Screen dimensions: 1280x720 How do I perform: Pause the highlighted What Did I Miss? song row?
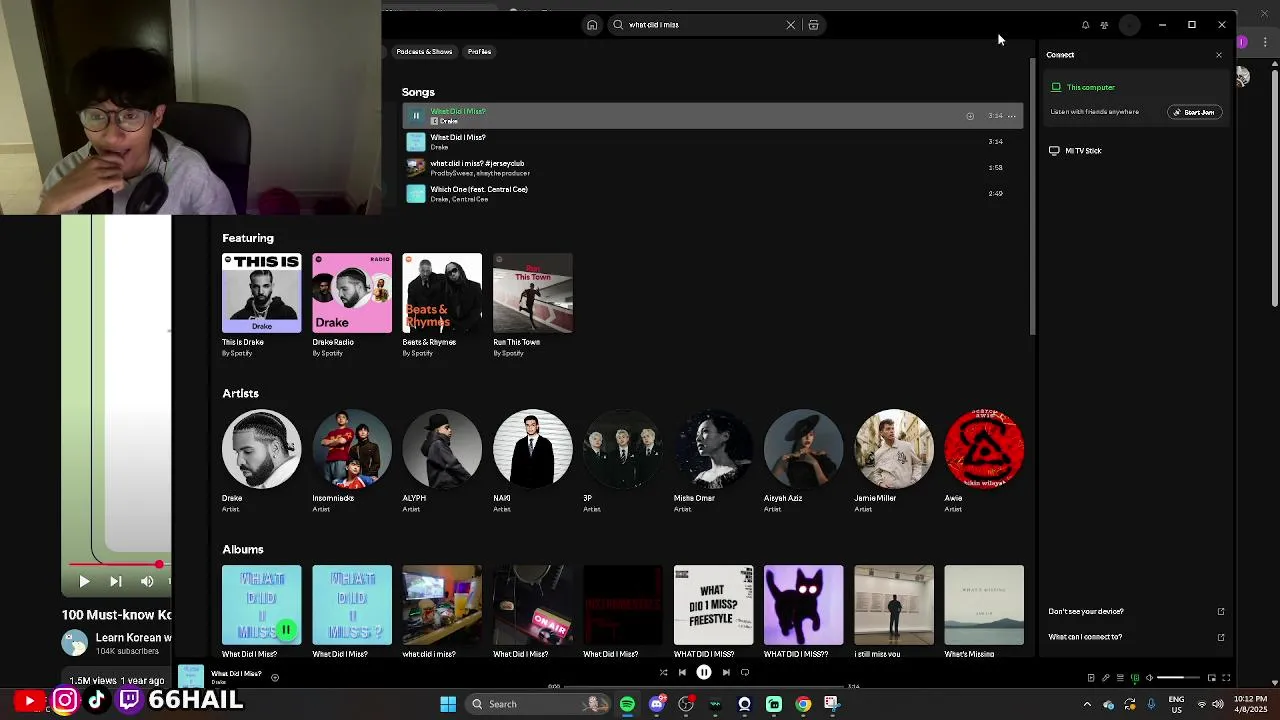(416, 116)
